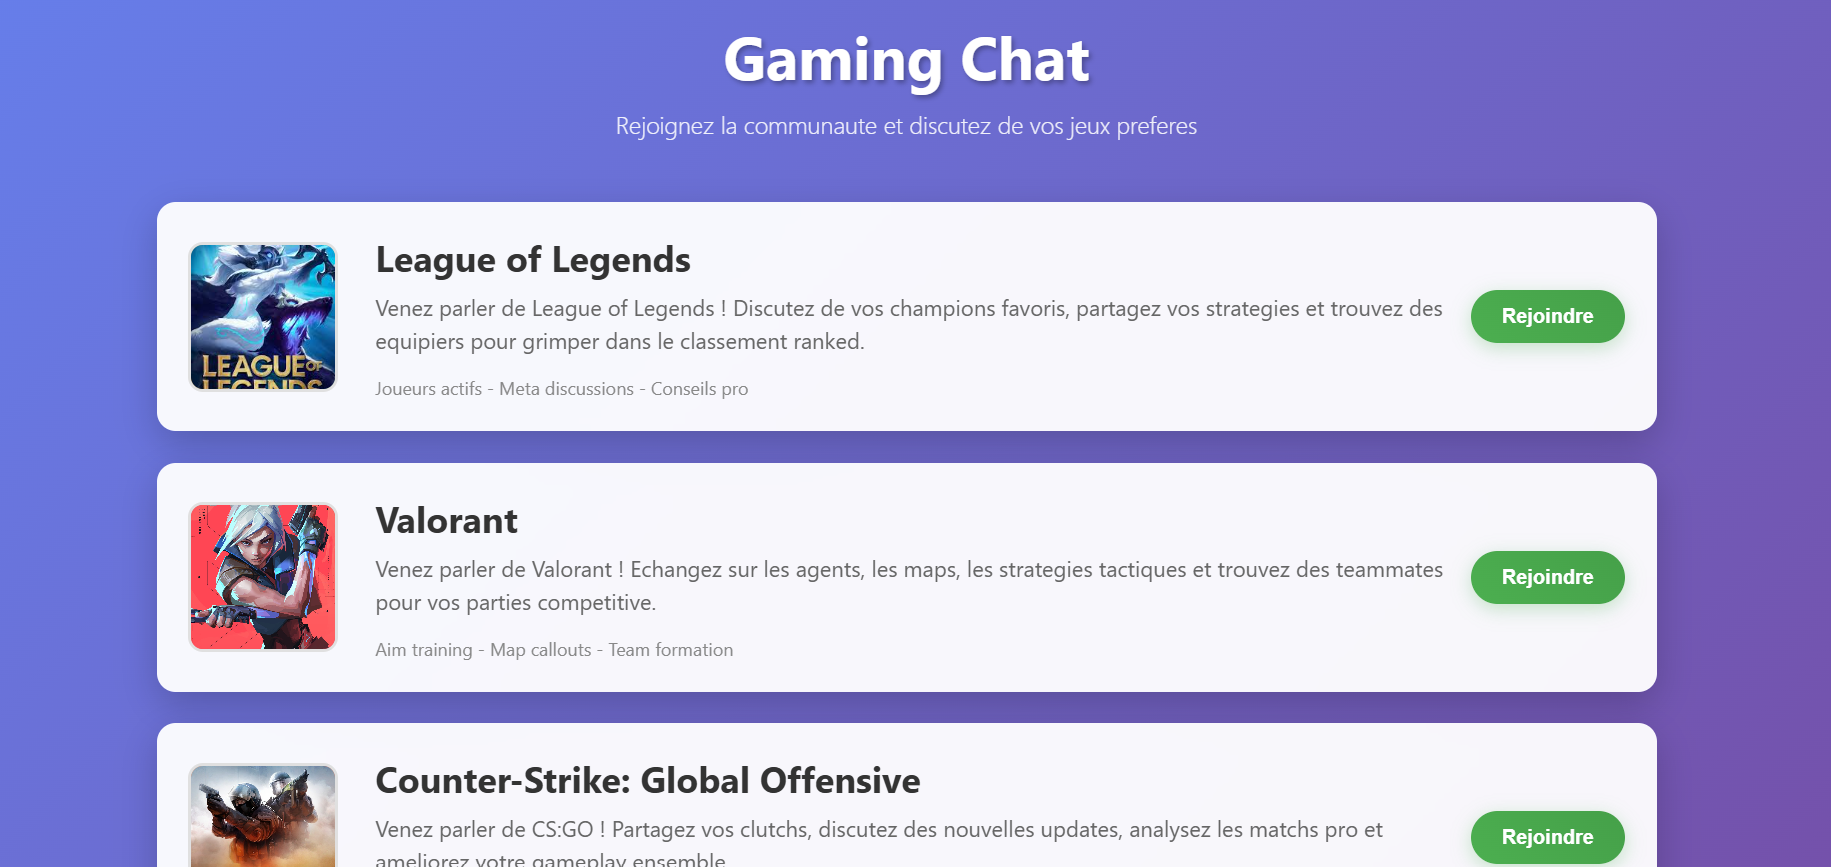Select the "Map callouts" tag
1831x867 pixels.
(540, 650)
